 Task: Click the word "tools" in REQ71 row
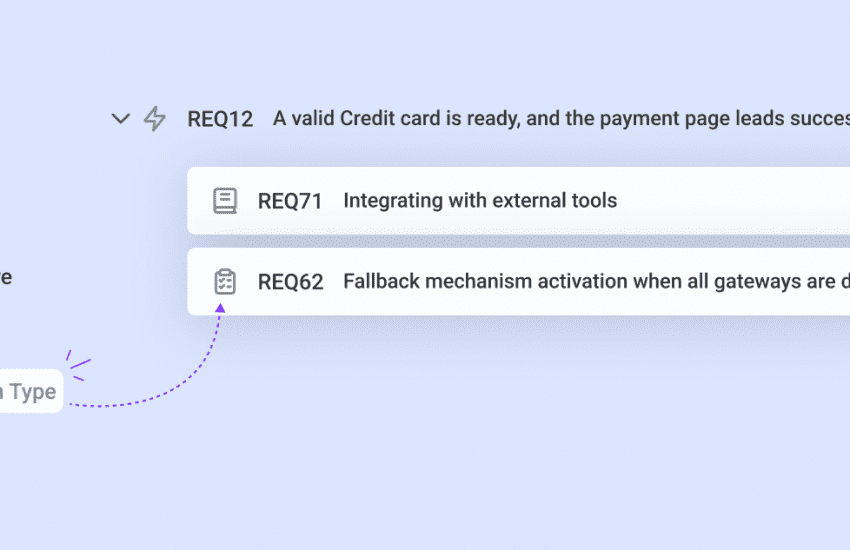[x=593, y=200]
